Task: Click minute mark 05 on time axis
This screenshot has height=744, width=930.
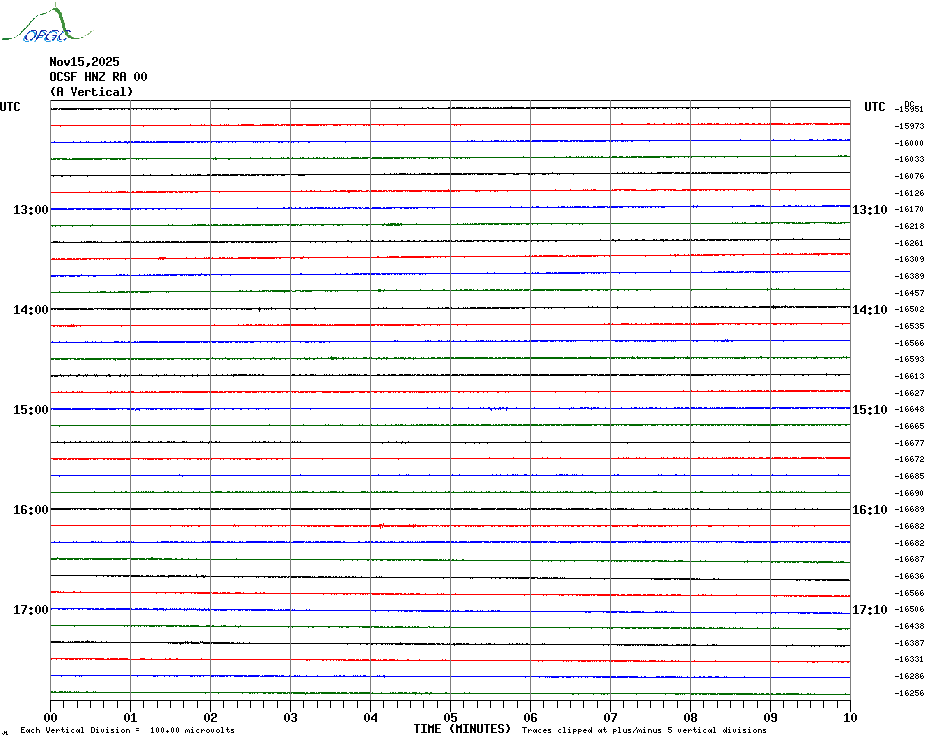Action: [x=450, y=717]
